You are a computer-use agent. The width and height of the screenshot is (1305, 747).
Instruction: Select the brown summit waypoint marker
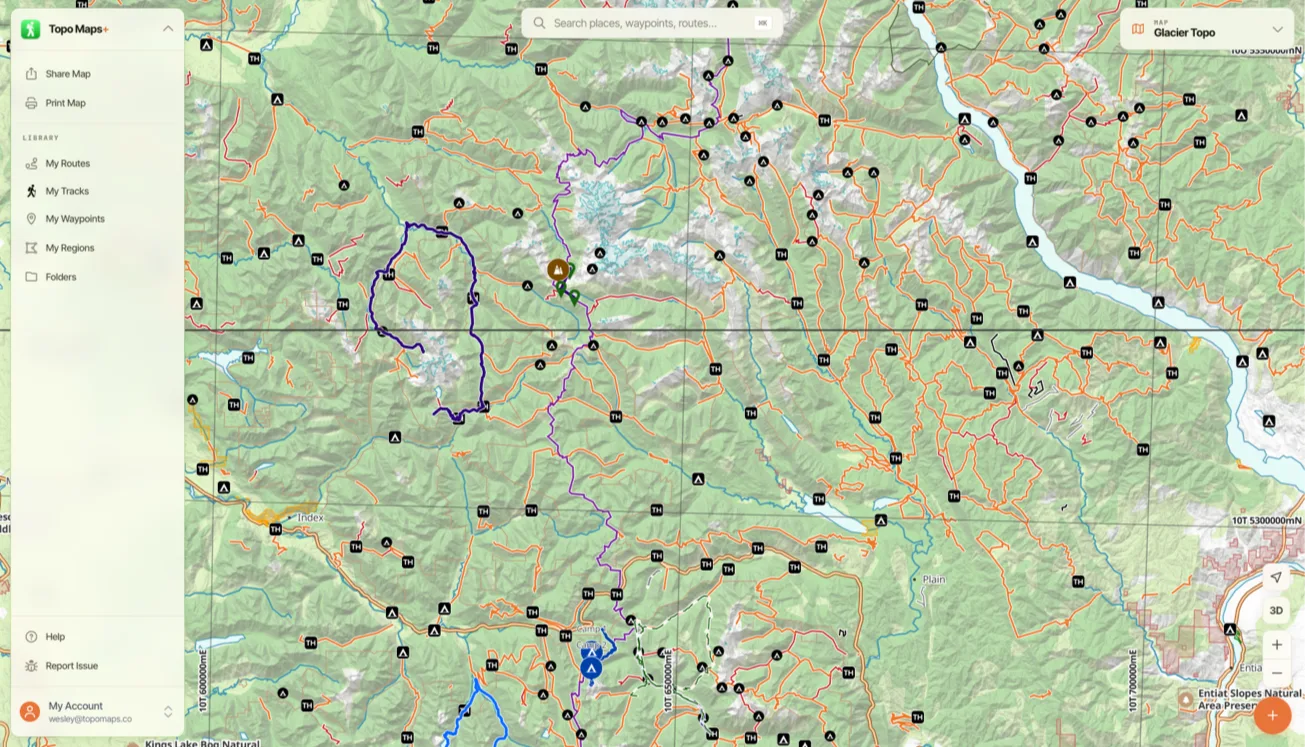pos(558,270)
